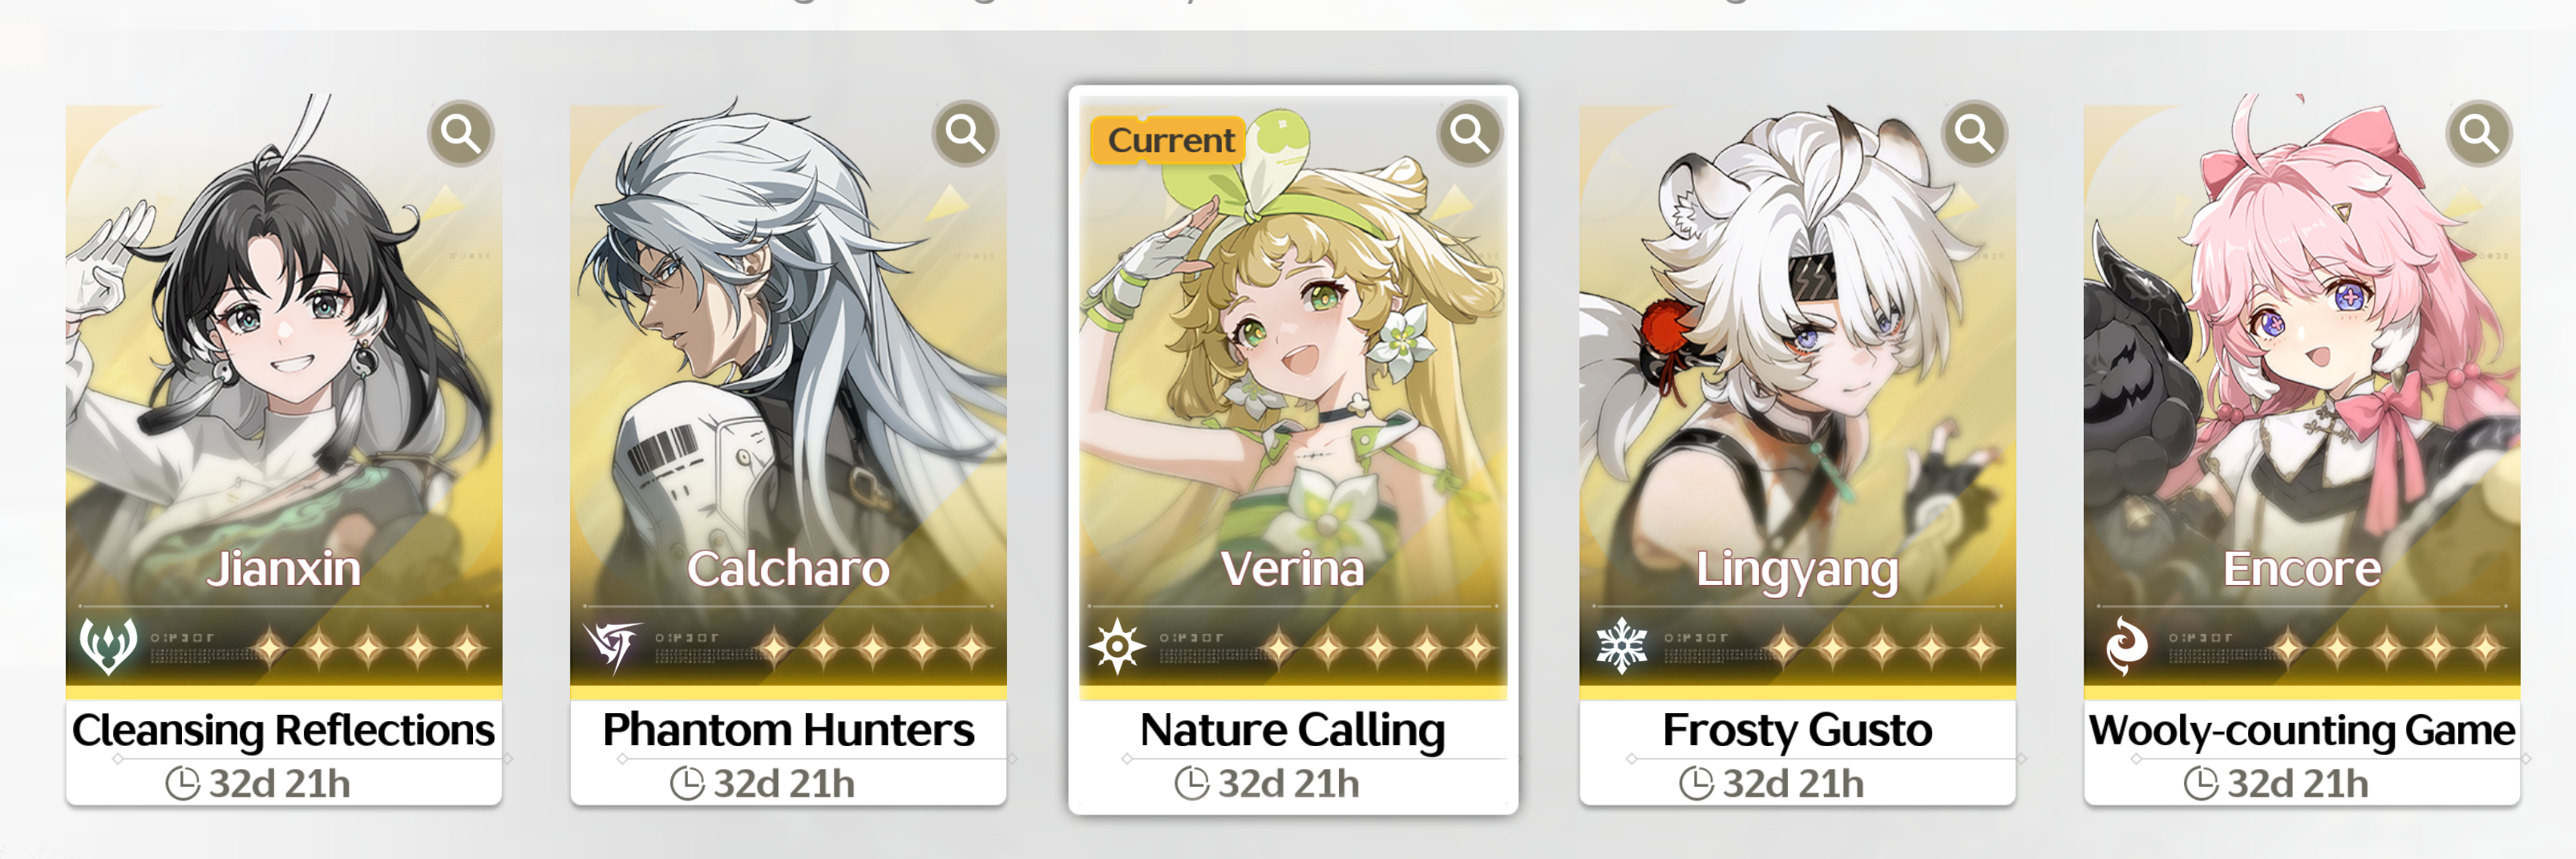The width and height of the screenshot is (2576, 859).
Task: Open the Phantom Hunters banner title
Action: click(x=788, y=730)
